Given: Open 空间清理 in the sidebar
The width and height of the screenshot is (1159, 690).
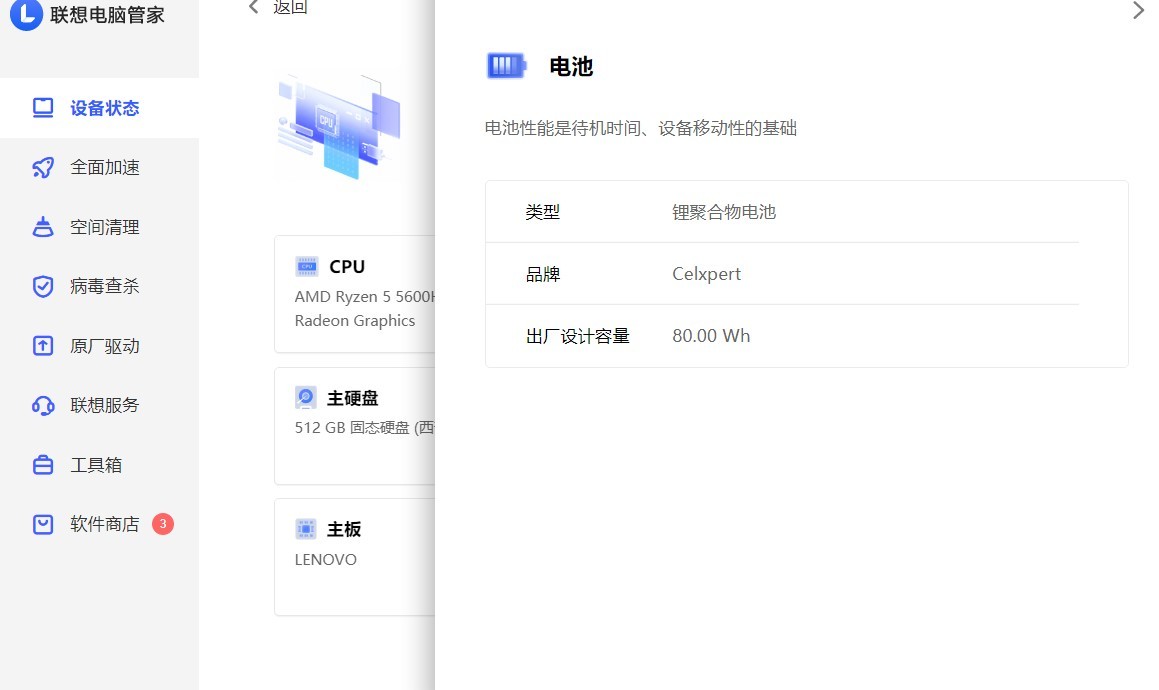Looking at the screenshot, I should [99, 227].
